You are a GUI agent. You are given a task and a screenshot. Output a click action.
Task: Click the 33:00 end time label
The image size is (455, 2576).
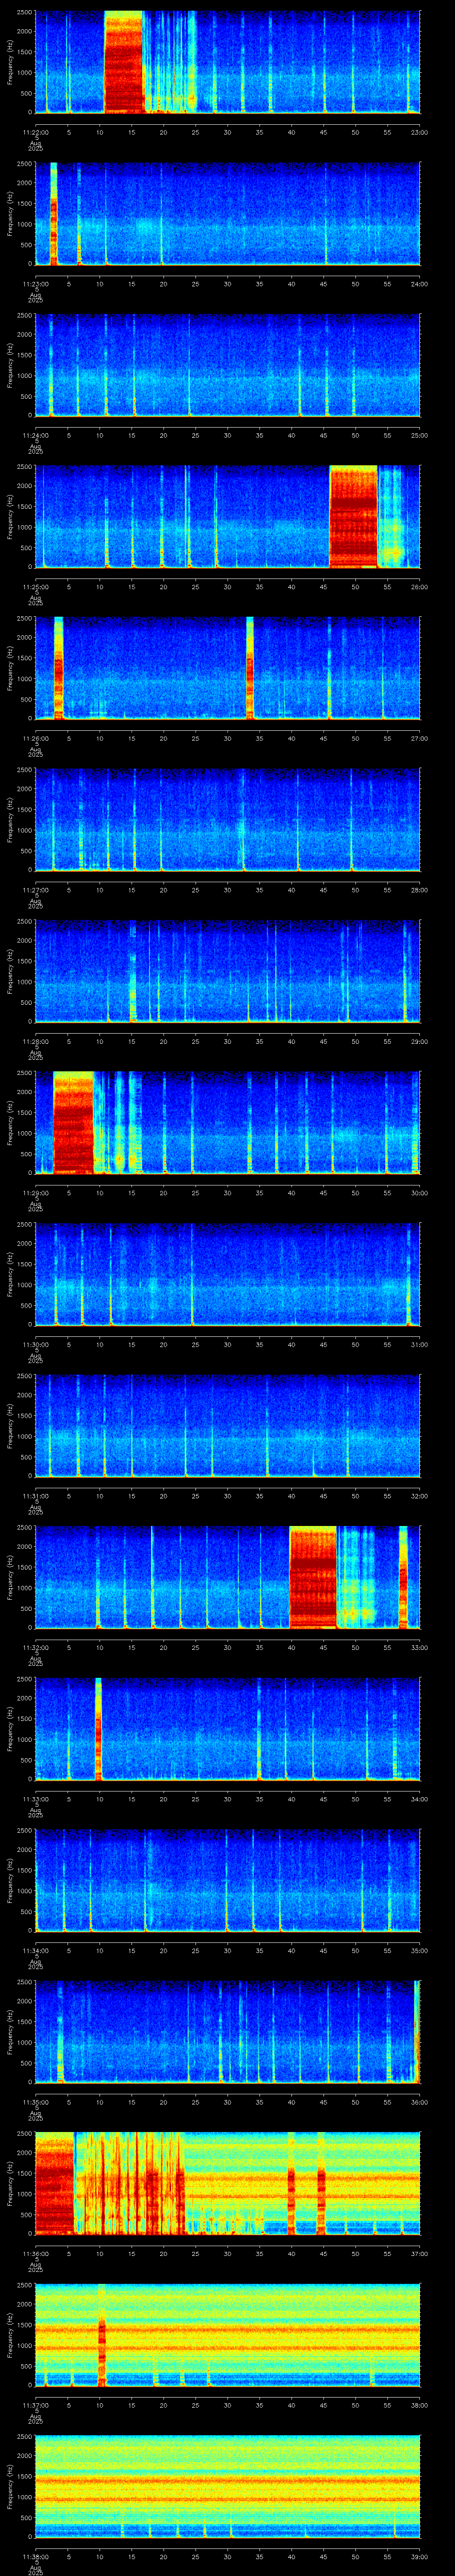coord(420,1648)
